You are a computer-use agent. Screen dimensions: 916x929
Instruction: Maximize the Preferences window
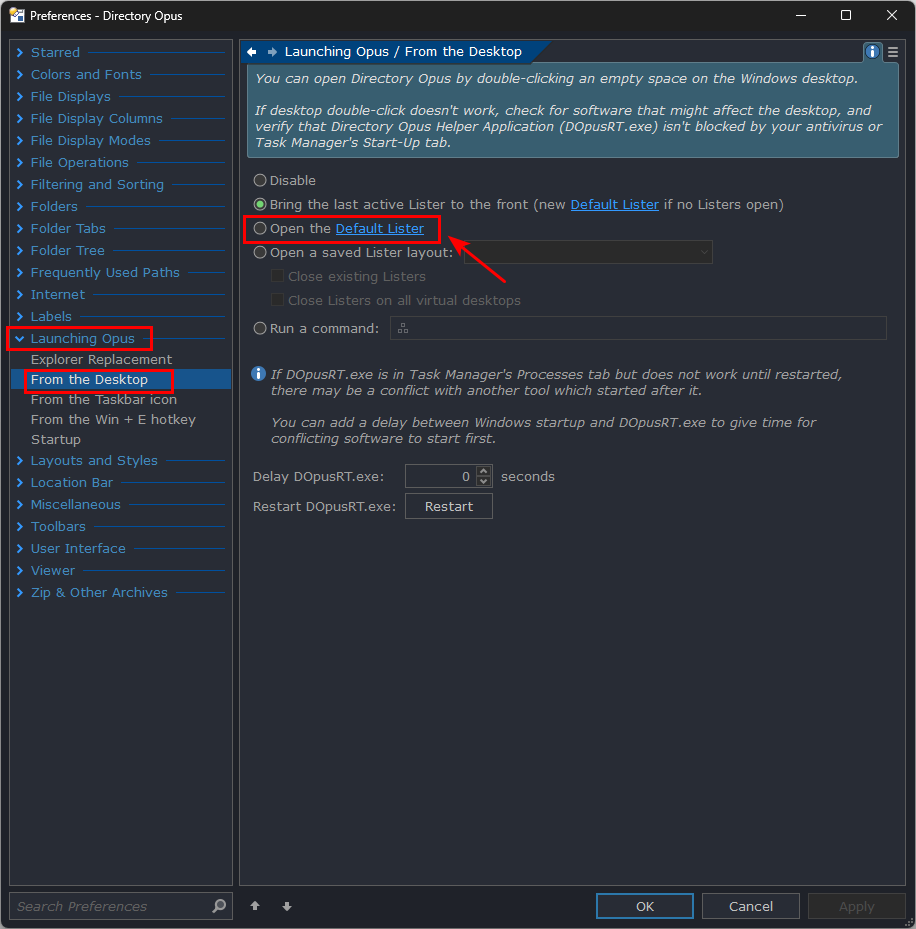pos(846,15)
